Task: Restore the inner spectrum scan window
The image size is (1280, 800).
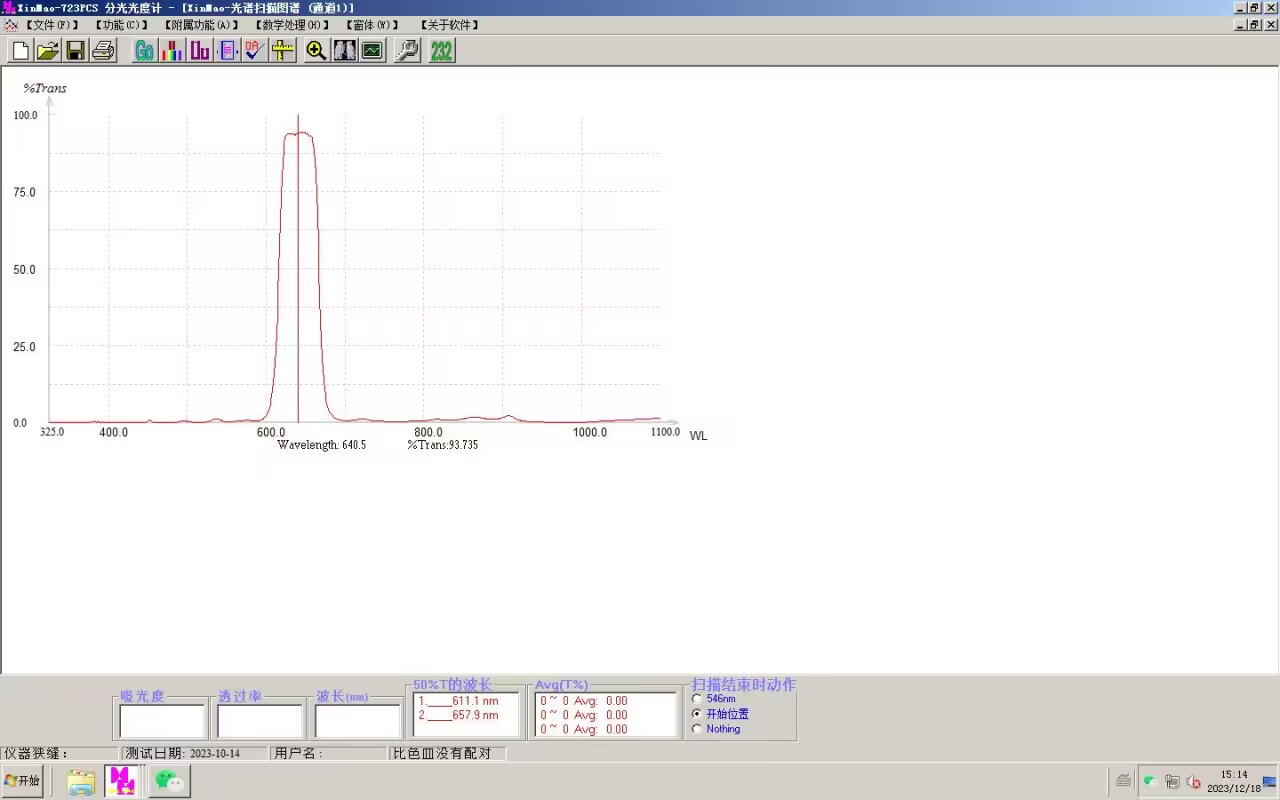Action: pyautogui.click(x=1254, y=25)
